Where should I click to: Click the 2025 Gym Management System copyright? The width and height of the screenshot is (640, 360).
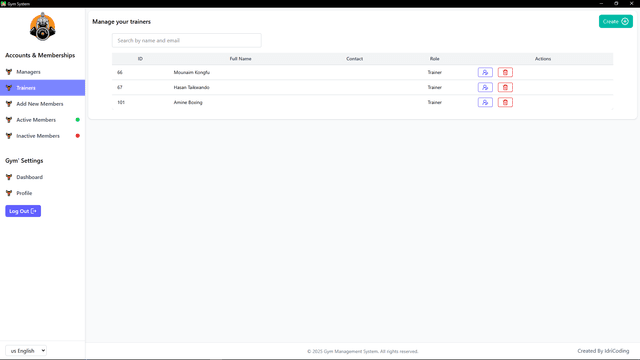[x=362, y=351]
